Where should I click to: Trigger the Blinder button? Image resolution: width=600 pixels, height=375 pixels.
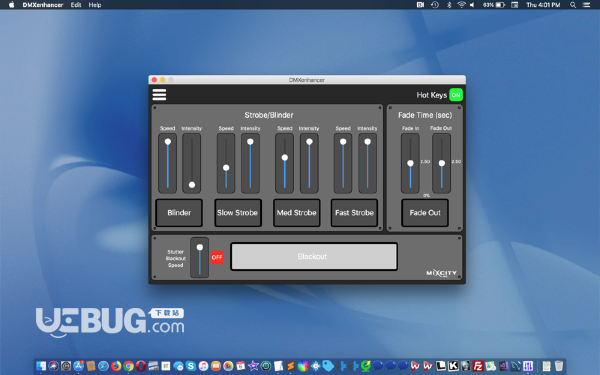(179, 213)
